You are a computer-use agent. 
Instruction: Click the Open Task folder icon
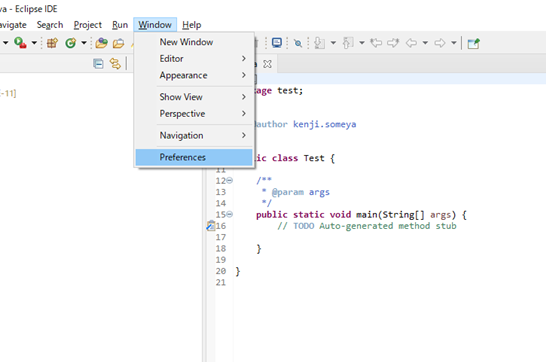pyautogui.click(x=118, y=43)
